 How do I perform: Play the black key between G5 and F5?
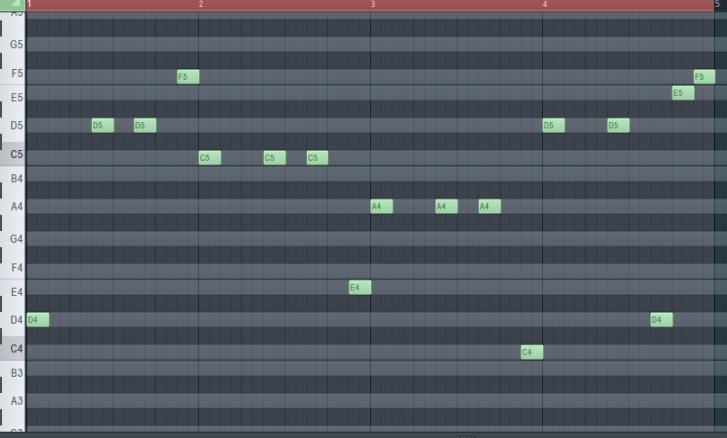pyautogui.click(x=1, y=60)
